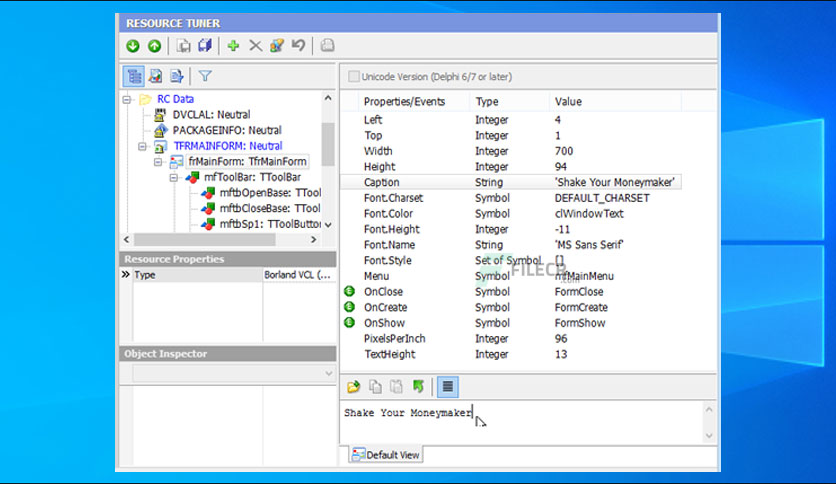Click the tree scrollbar down arrow
This screenshot has width=836, height=484.
point(328,225)
